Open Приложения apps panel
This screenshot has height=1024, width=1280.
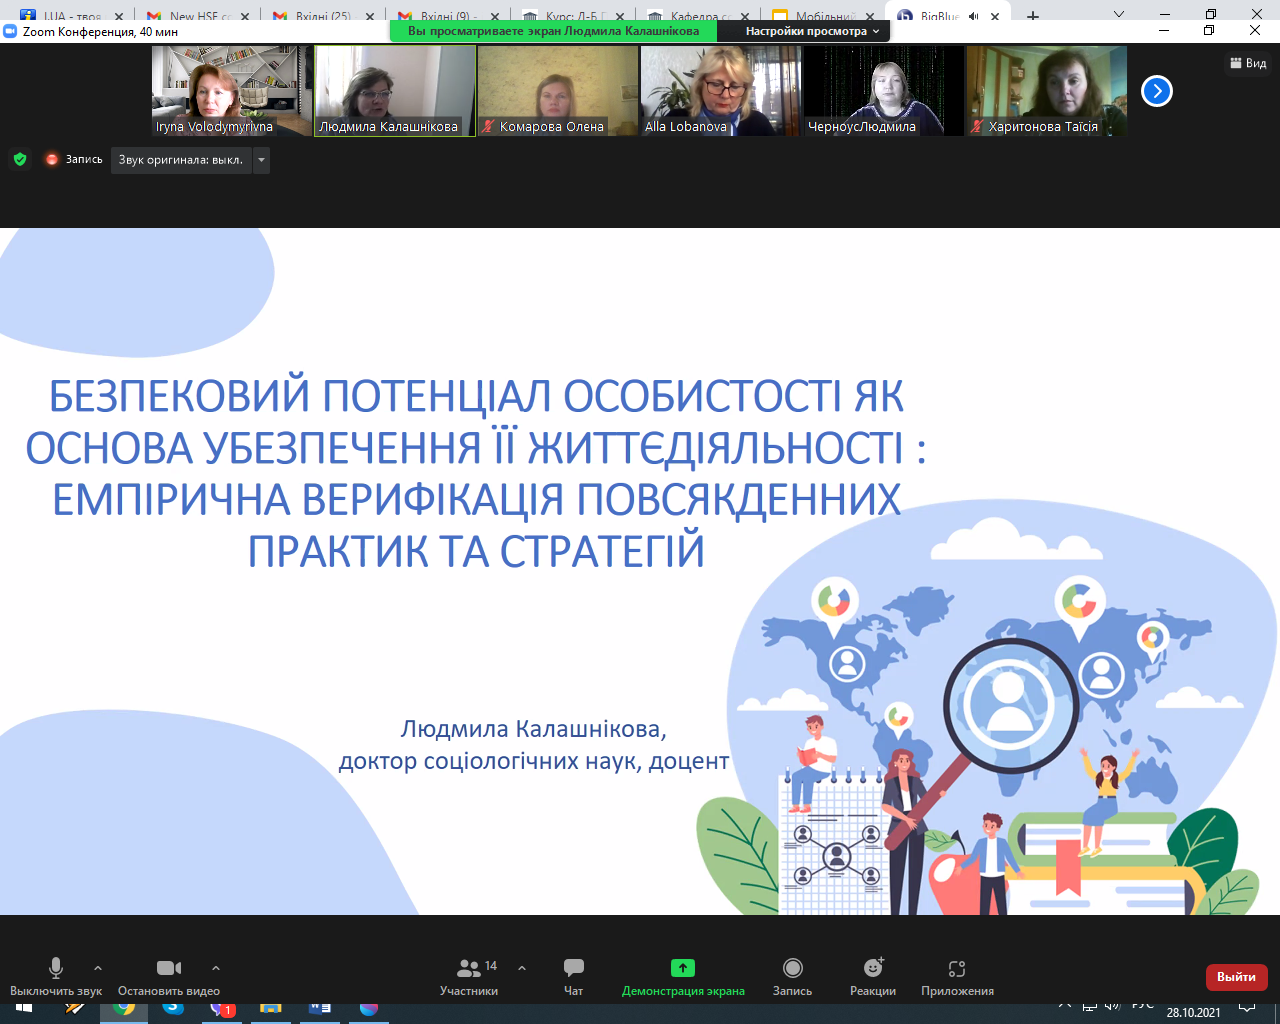[x=957, y=976]
